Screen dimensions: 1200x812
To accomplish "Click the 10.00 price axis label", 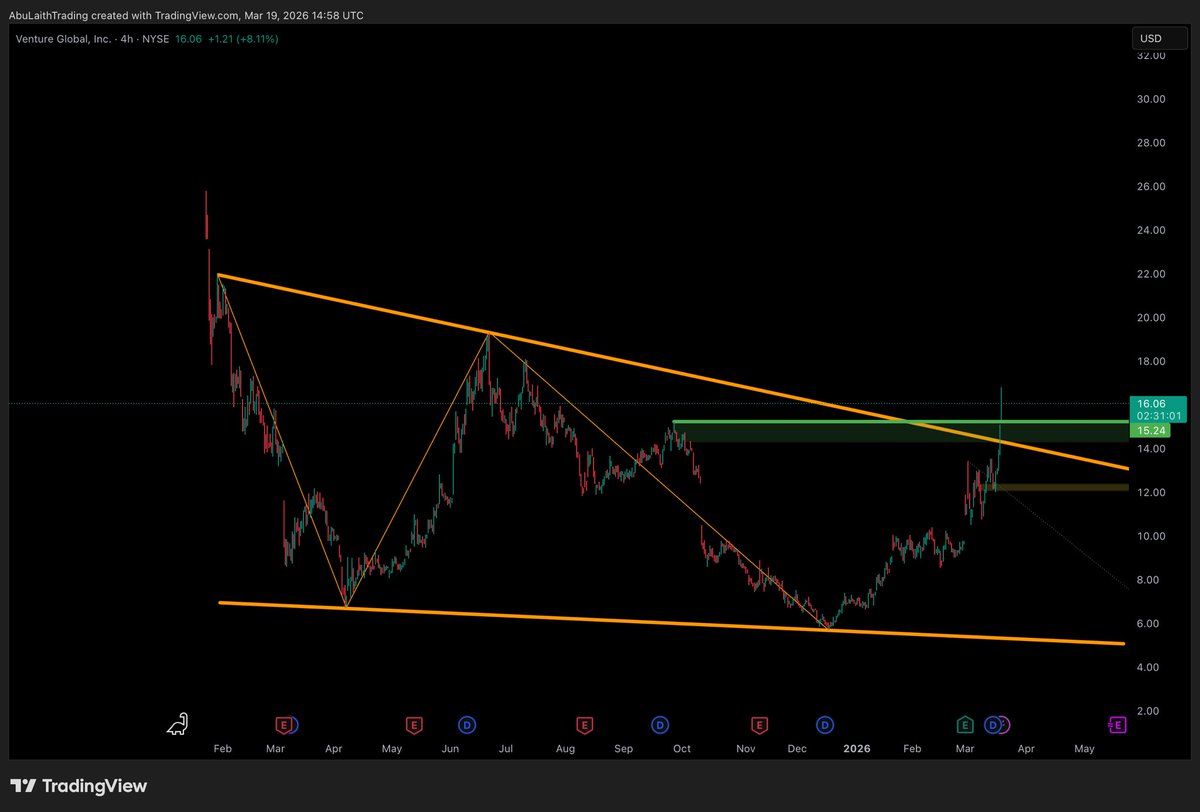I will pos(1152,536).
